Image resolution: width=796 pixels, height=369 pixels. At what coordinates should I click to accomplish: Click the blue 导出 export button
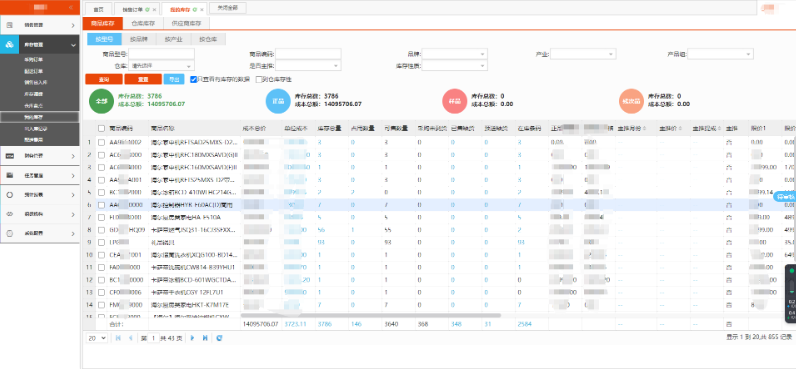(174, 79)
